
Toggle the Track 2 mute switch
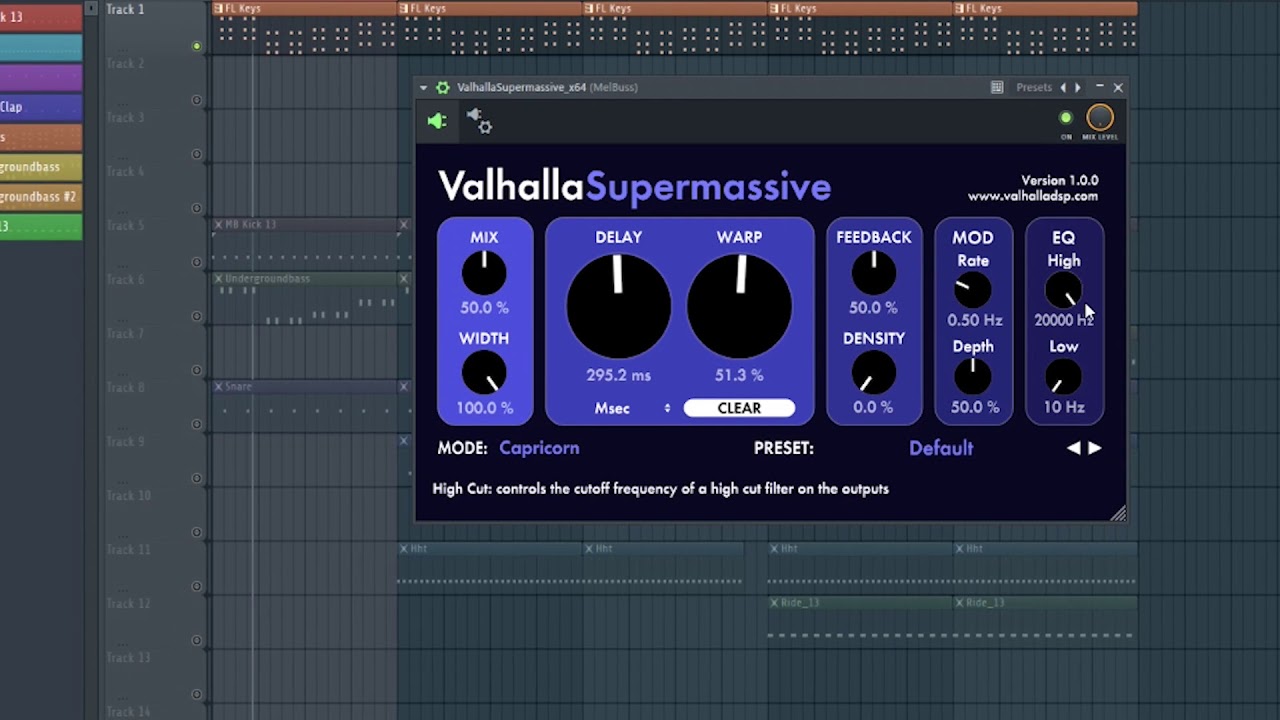click(x=196, y=100)
